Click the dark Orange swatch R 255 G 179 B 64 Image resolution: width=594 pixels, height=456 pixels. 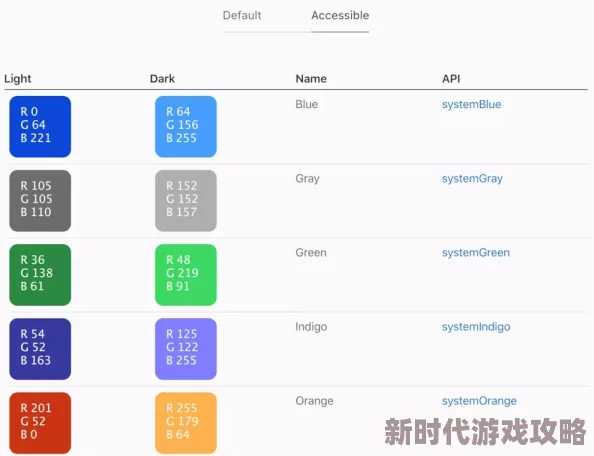click(x=186, y=423)
